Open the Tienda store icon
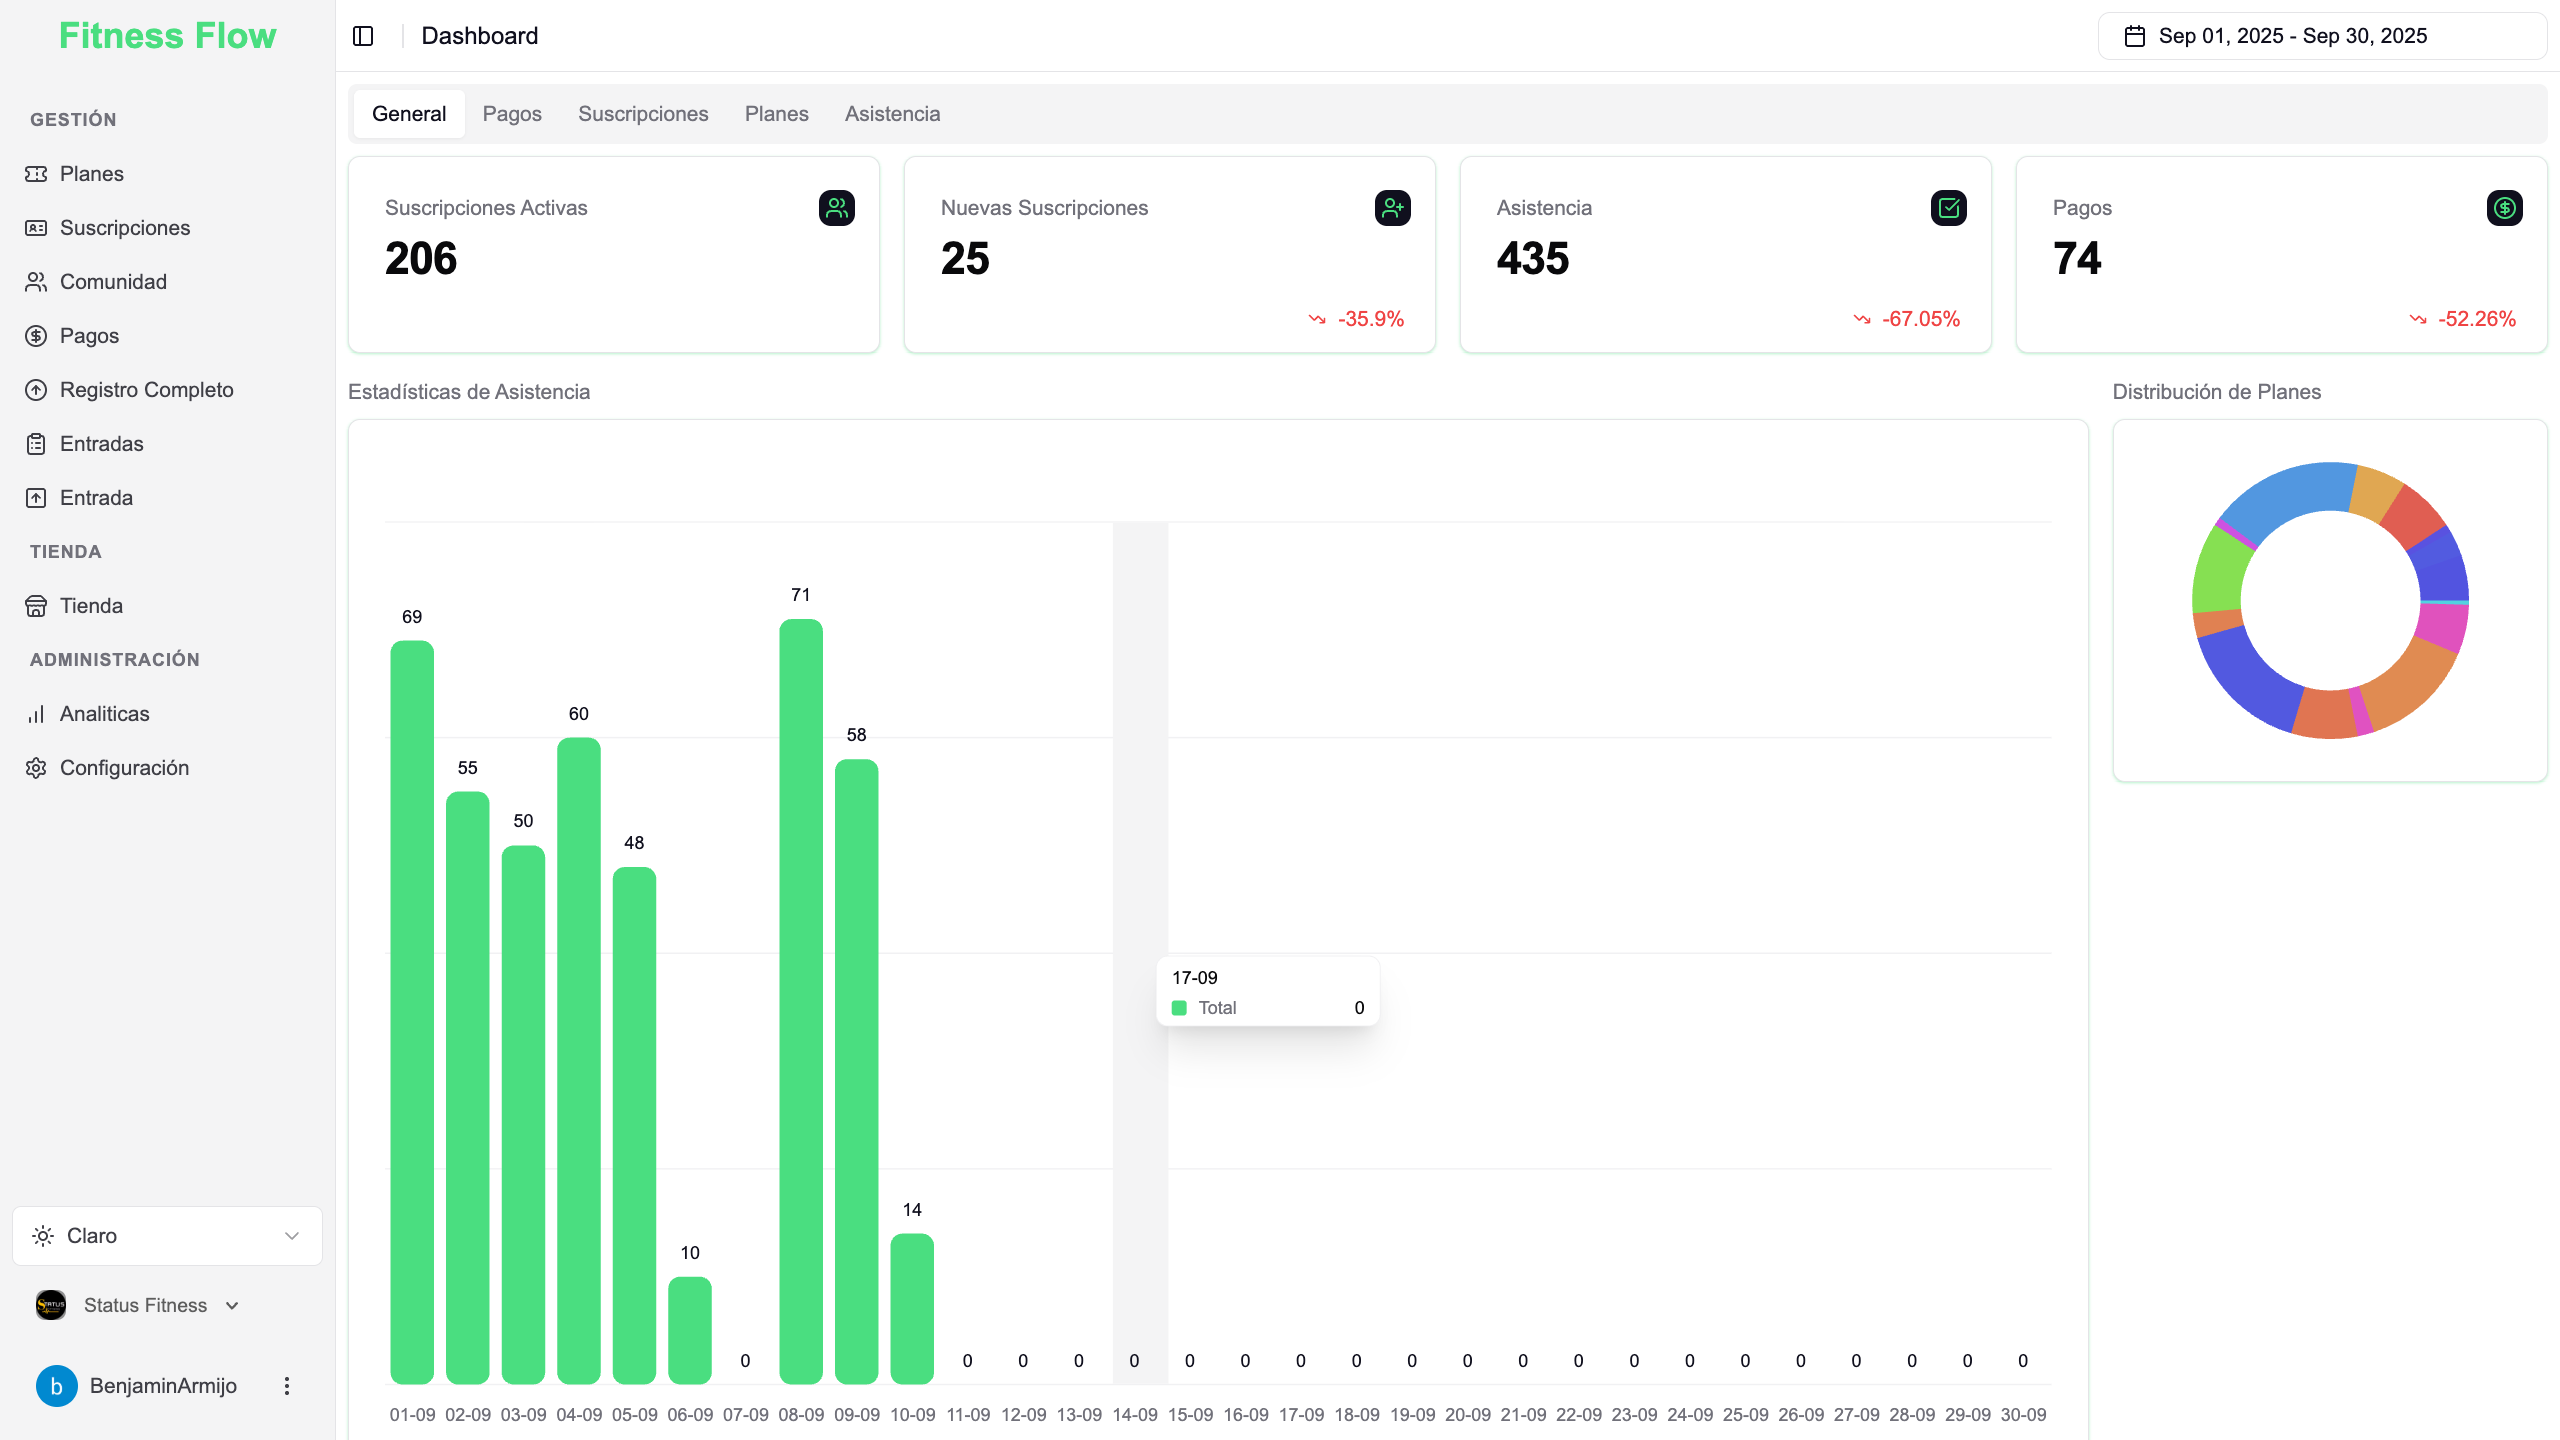 pyautogui.click(x=36, y=605)
